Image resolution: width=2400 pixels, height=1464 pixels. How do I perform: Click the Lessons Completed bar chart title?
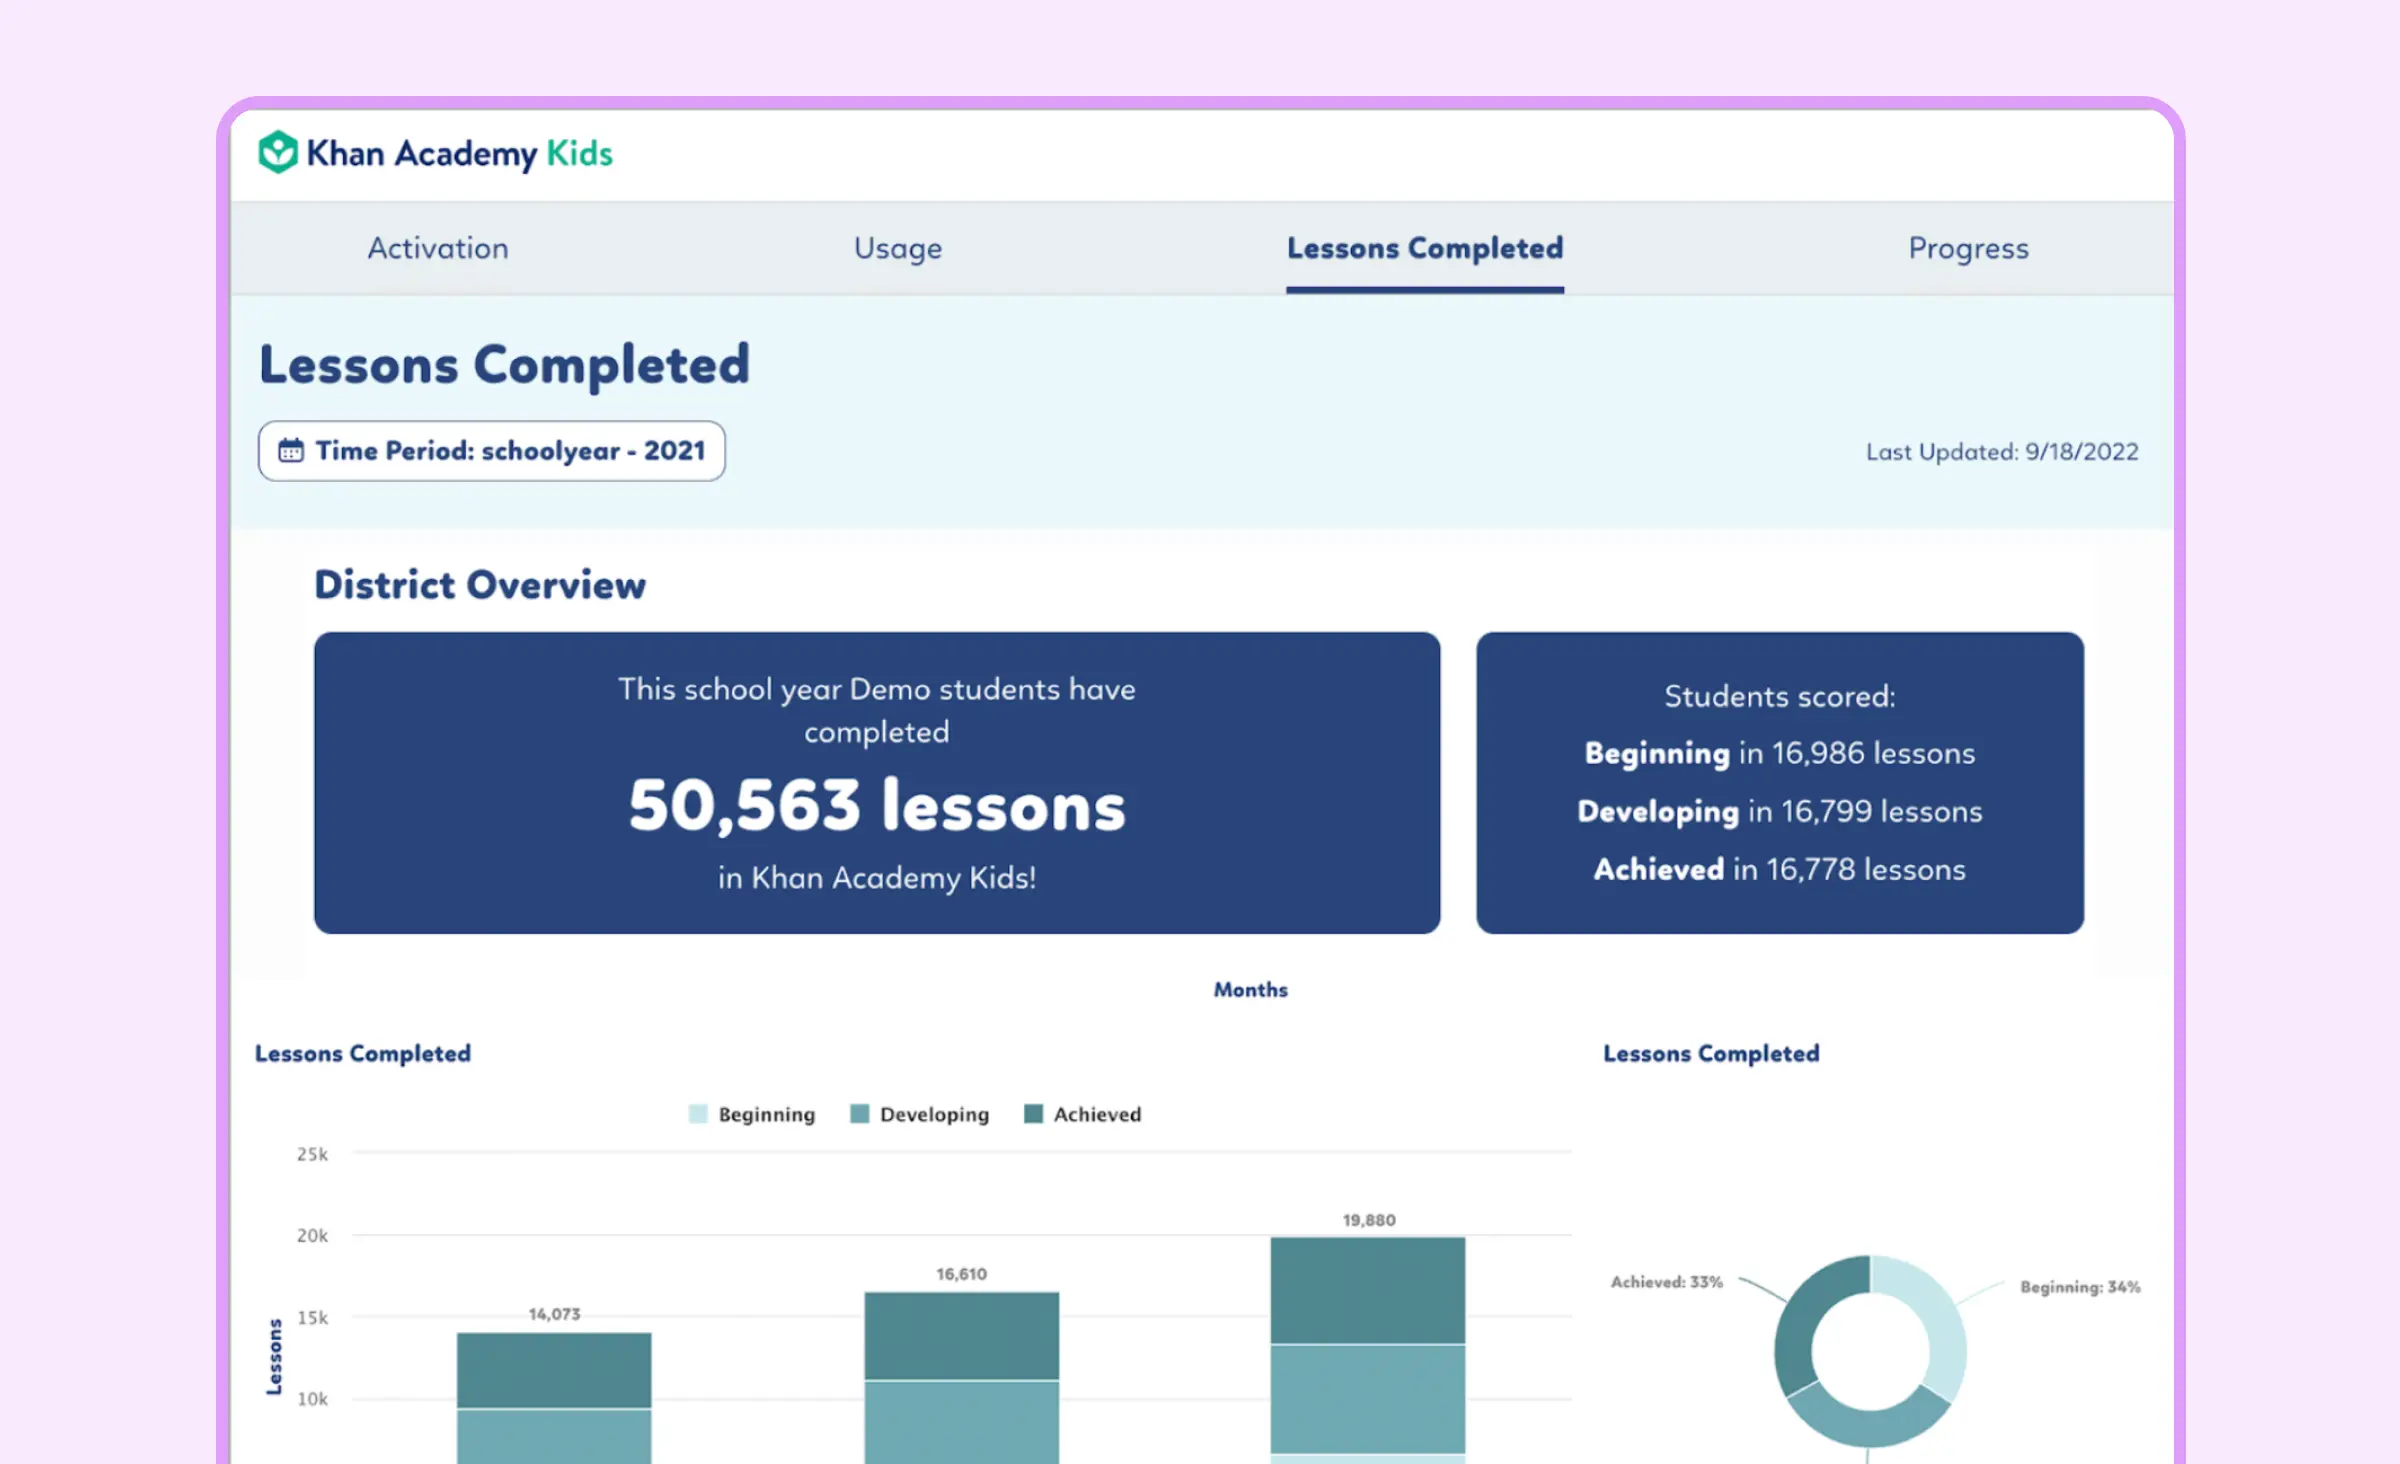pyautogui.click(x=362, y=1054)
